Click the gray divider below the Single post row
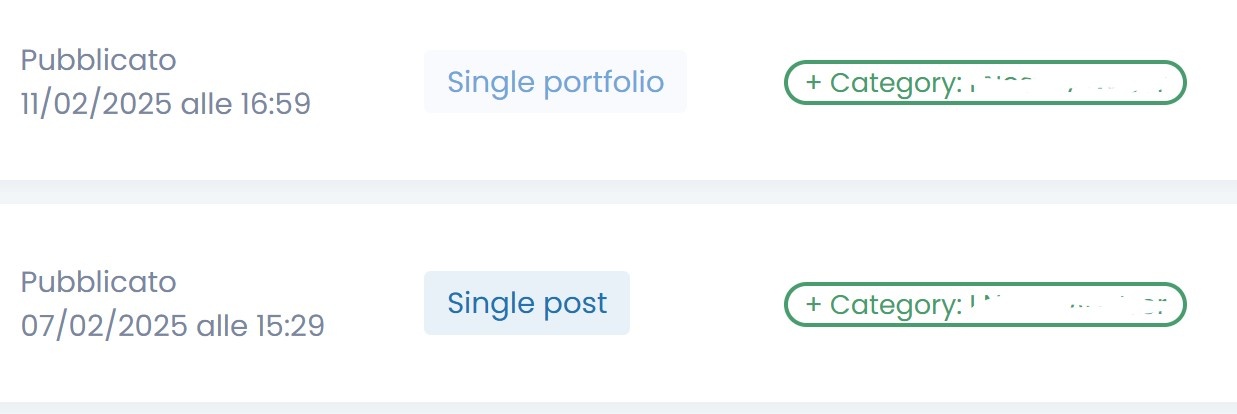 pyautogui.click(x=618, y=408)
